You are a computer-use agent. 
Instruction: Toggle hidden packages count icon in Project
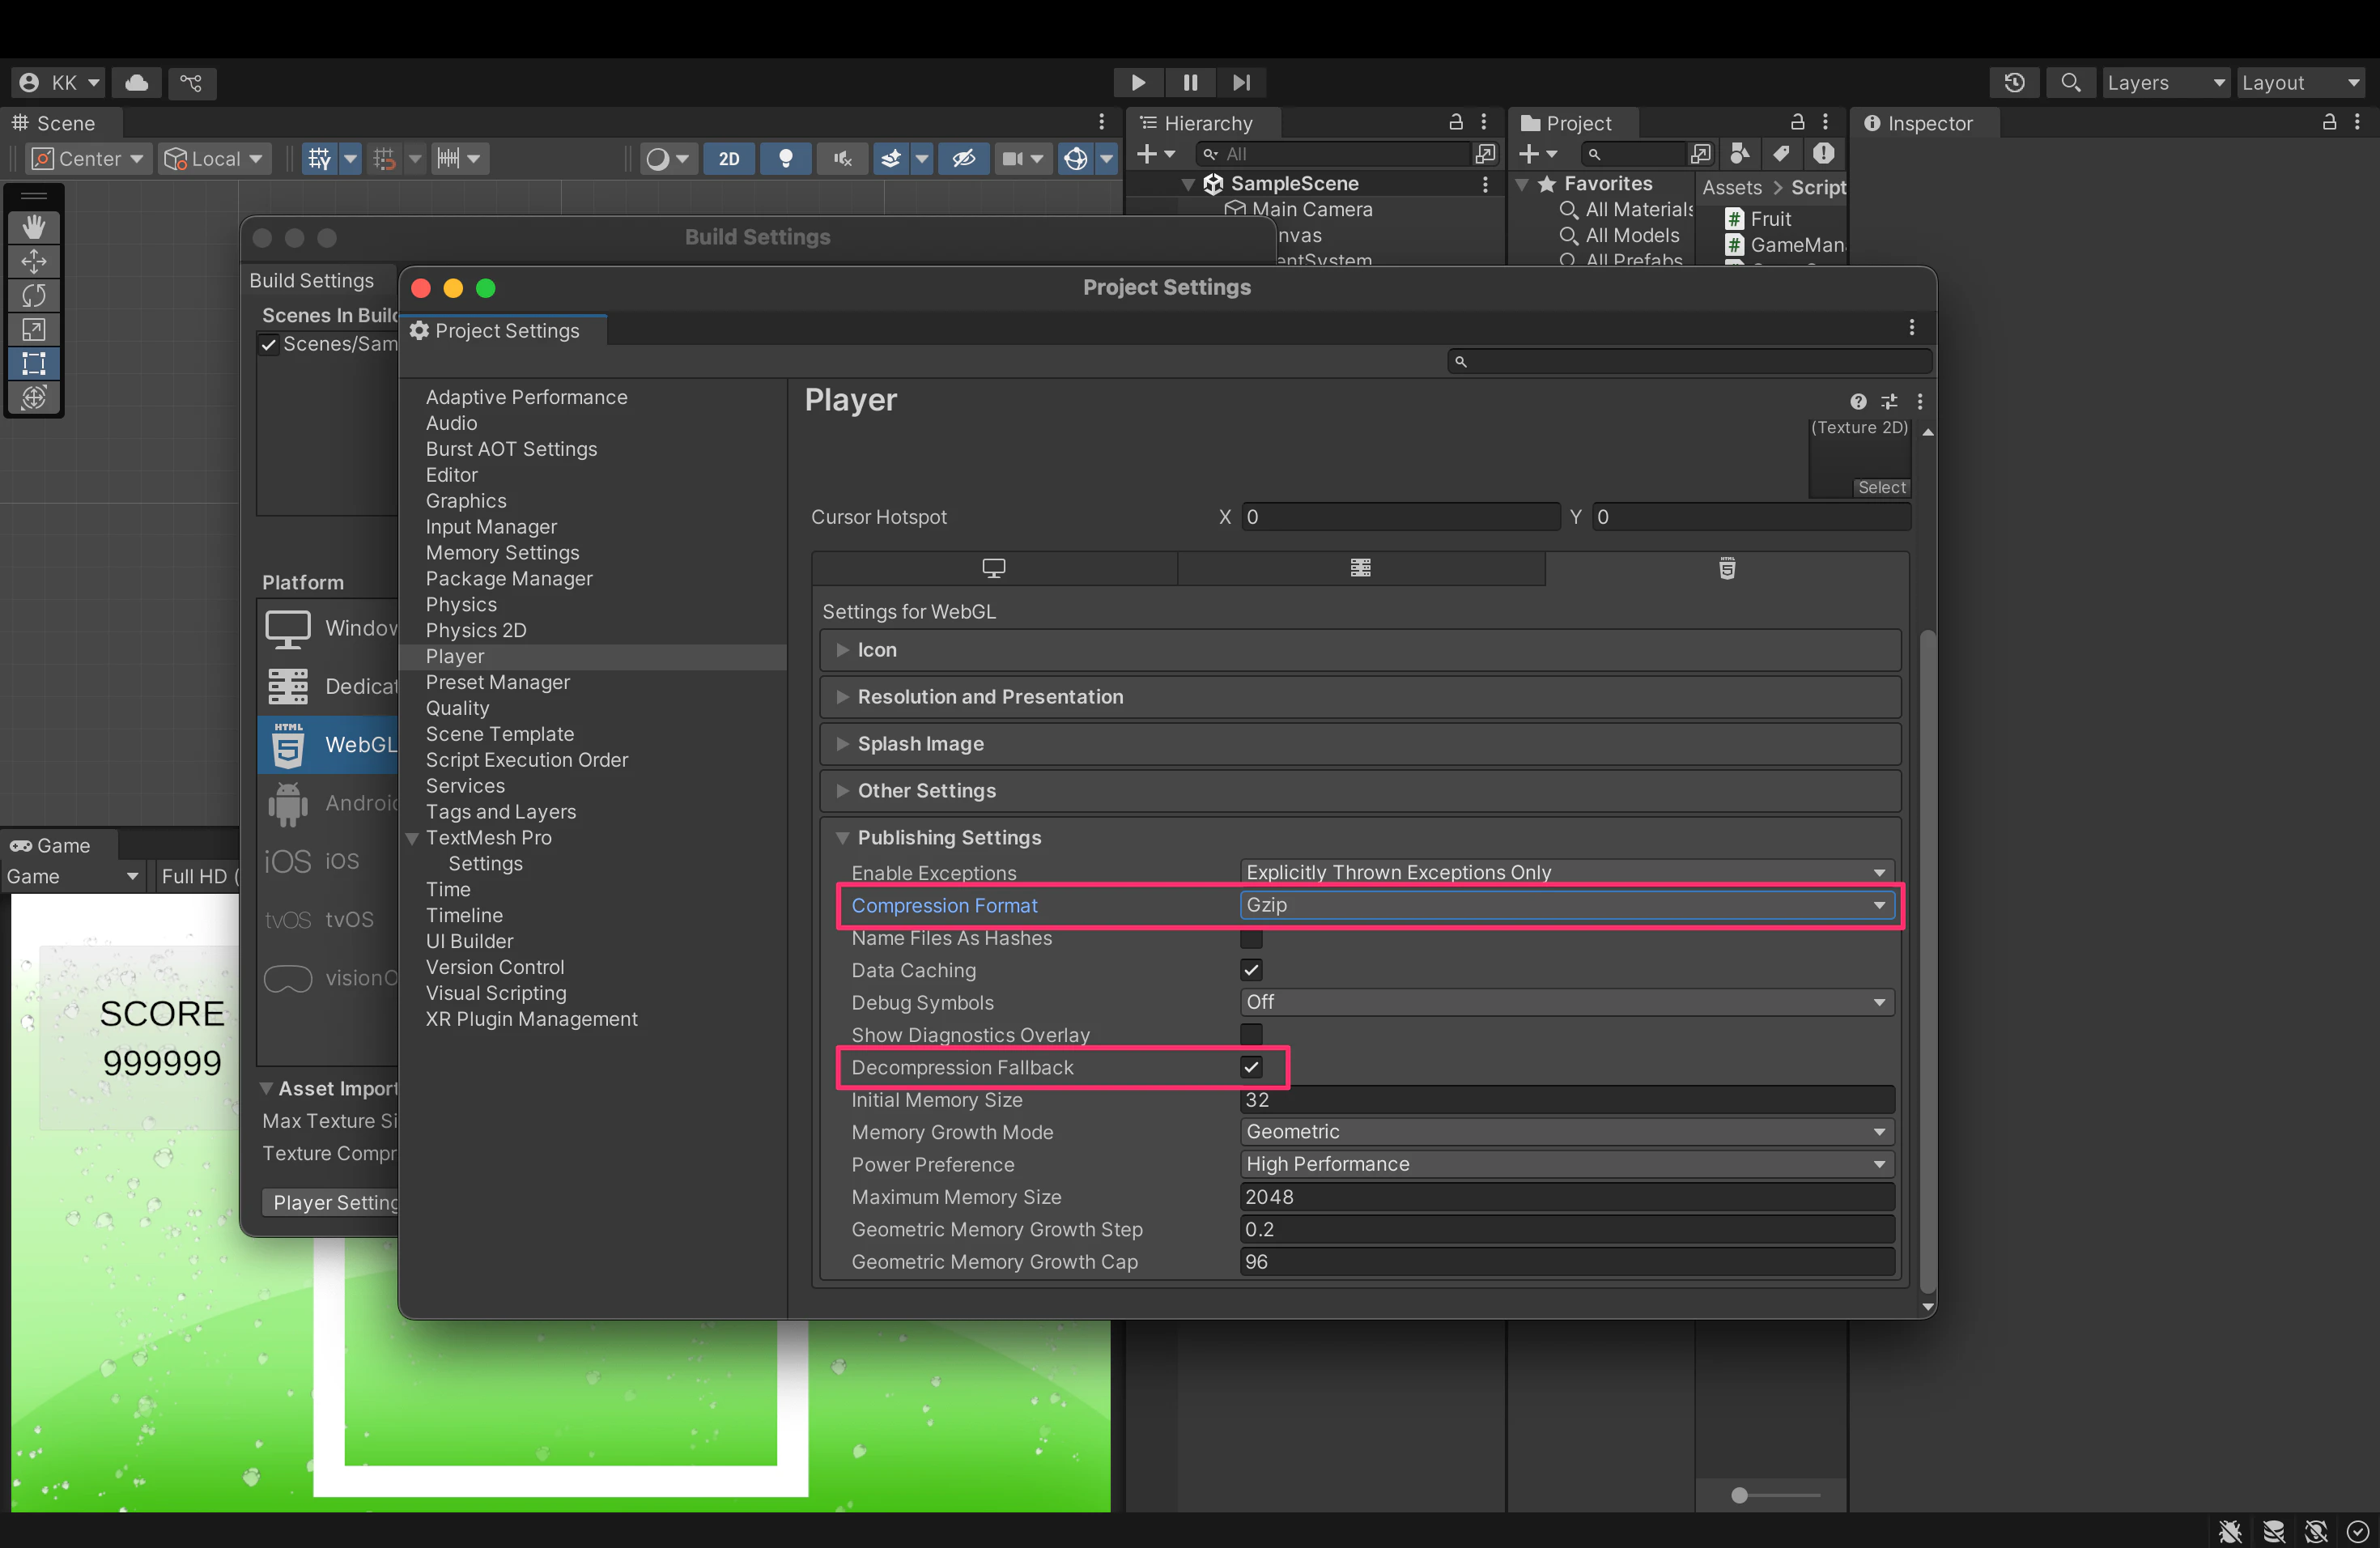(1824, 154)
